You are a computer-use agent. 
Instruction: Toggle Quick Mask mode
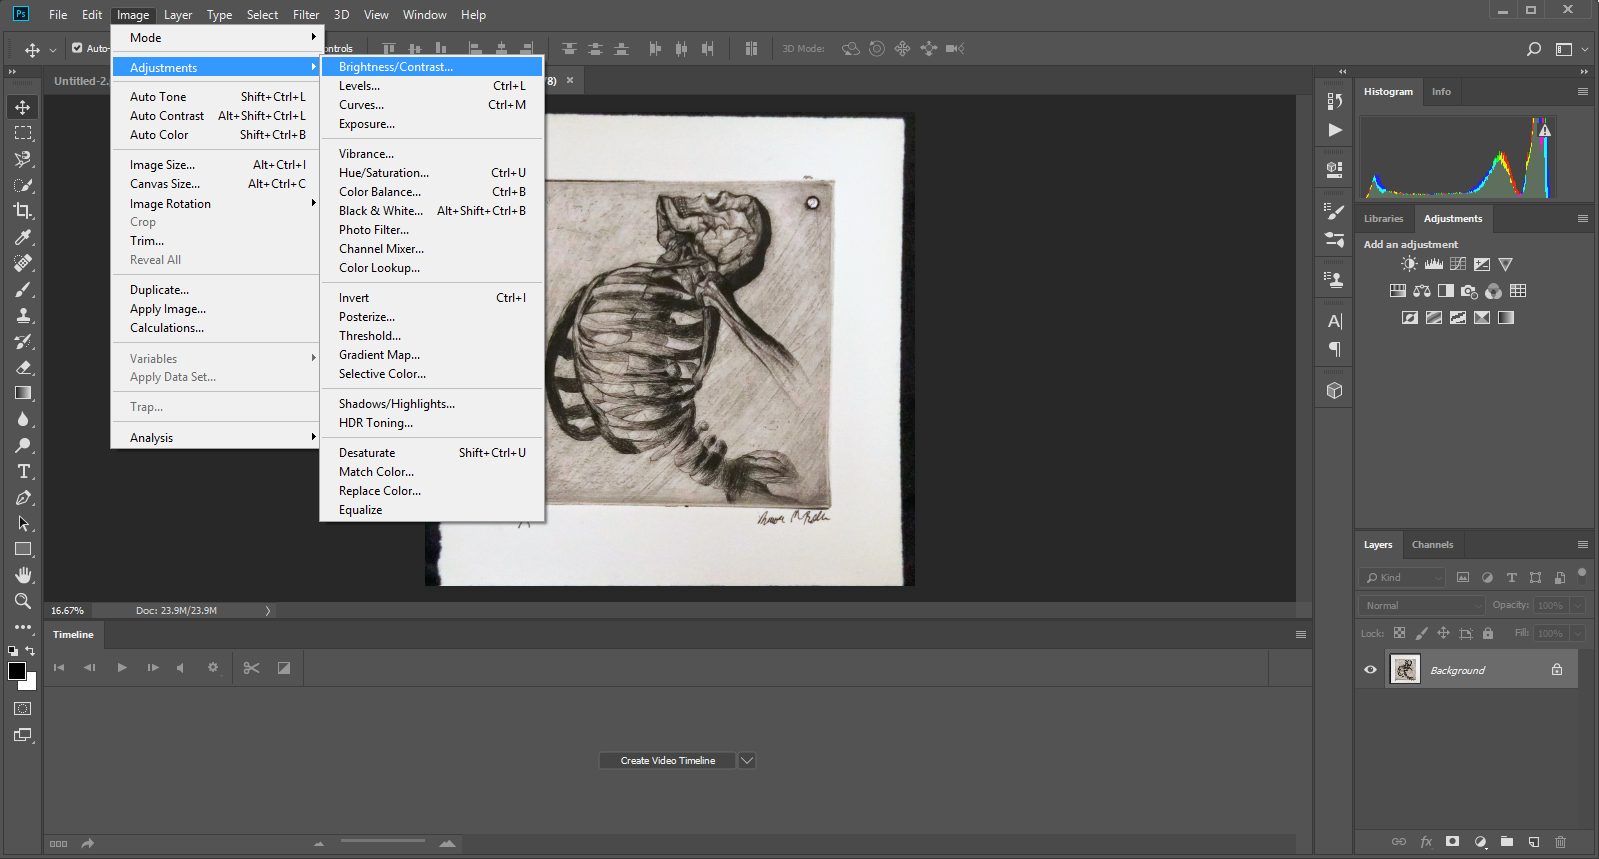coord(23,708)
